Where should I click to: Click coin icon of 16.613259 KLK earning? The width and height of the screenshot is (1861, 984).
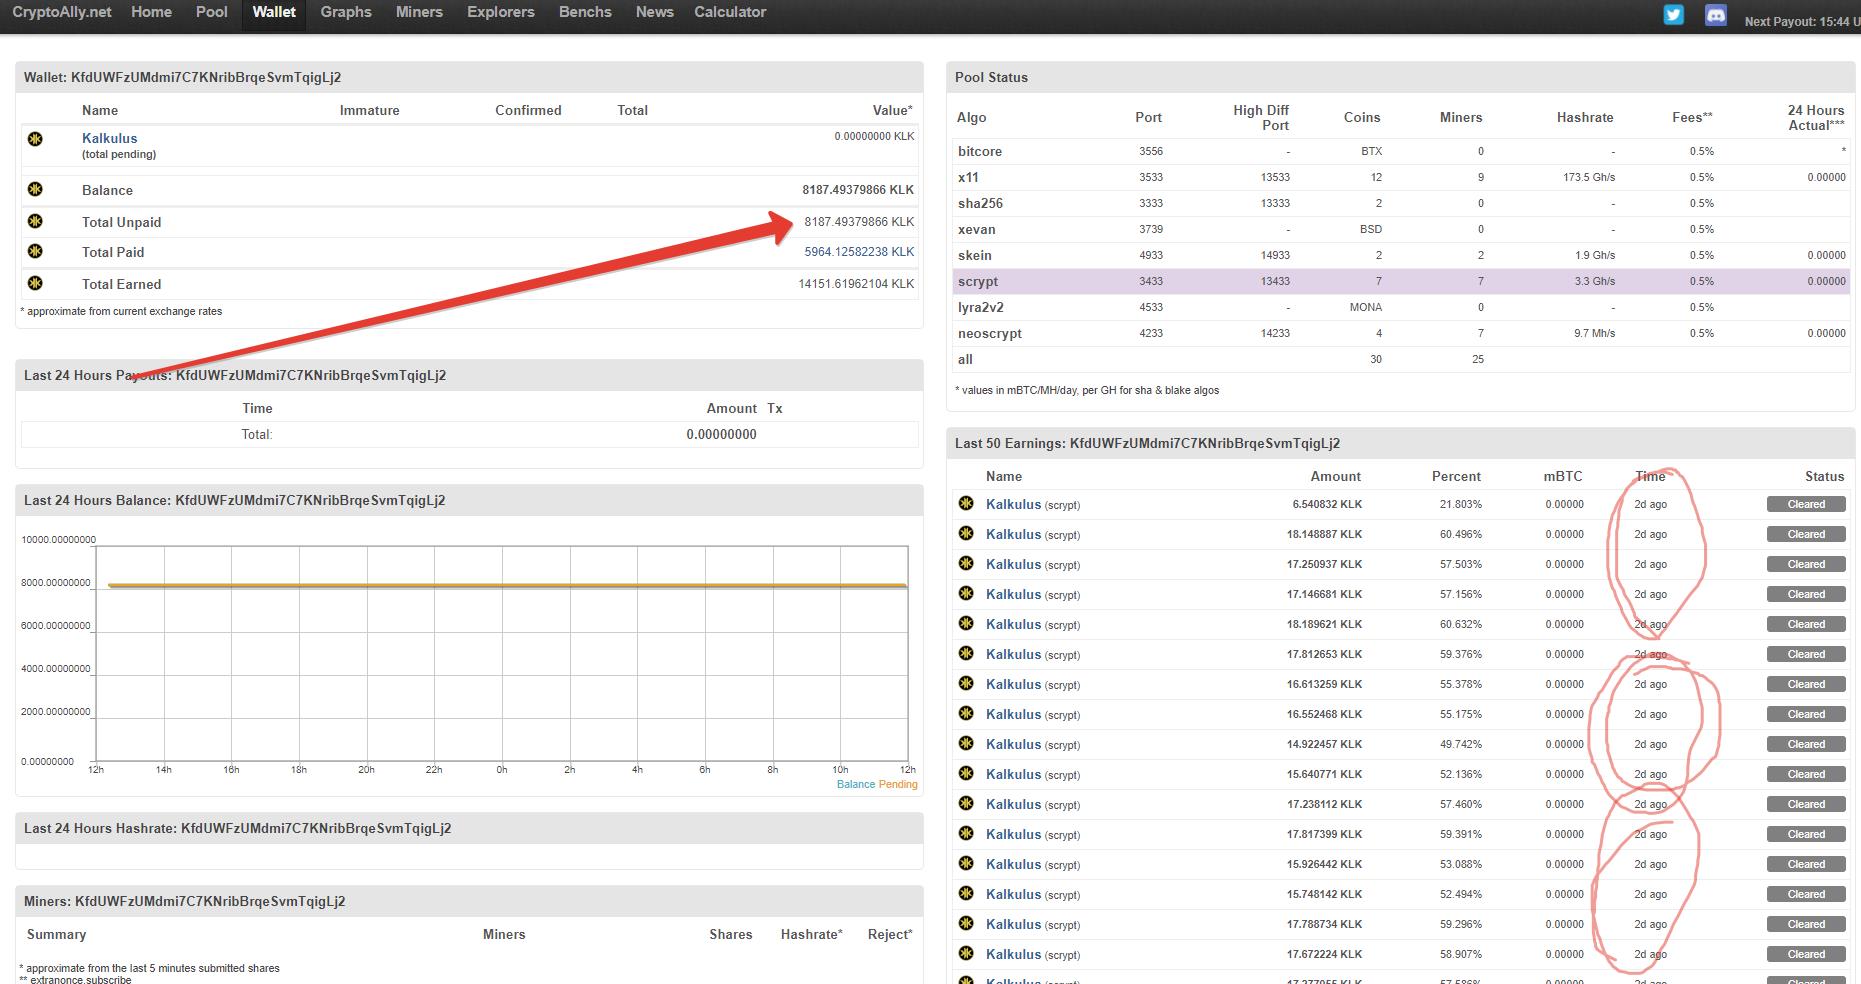pyautogui.click(x=966, y=683)
